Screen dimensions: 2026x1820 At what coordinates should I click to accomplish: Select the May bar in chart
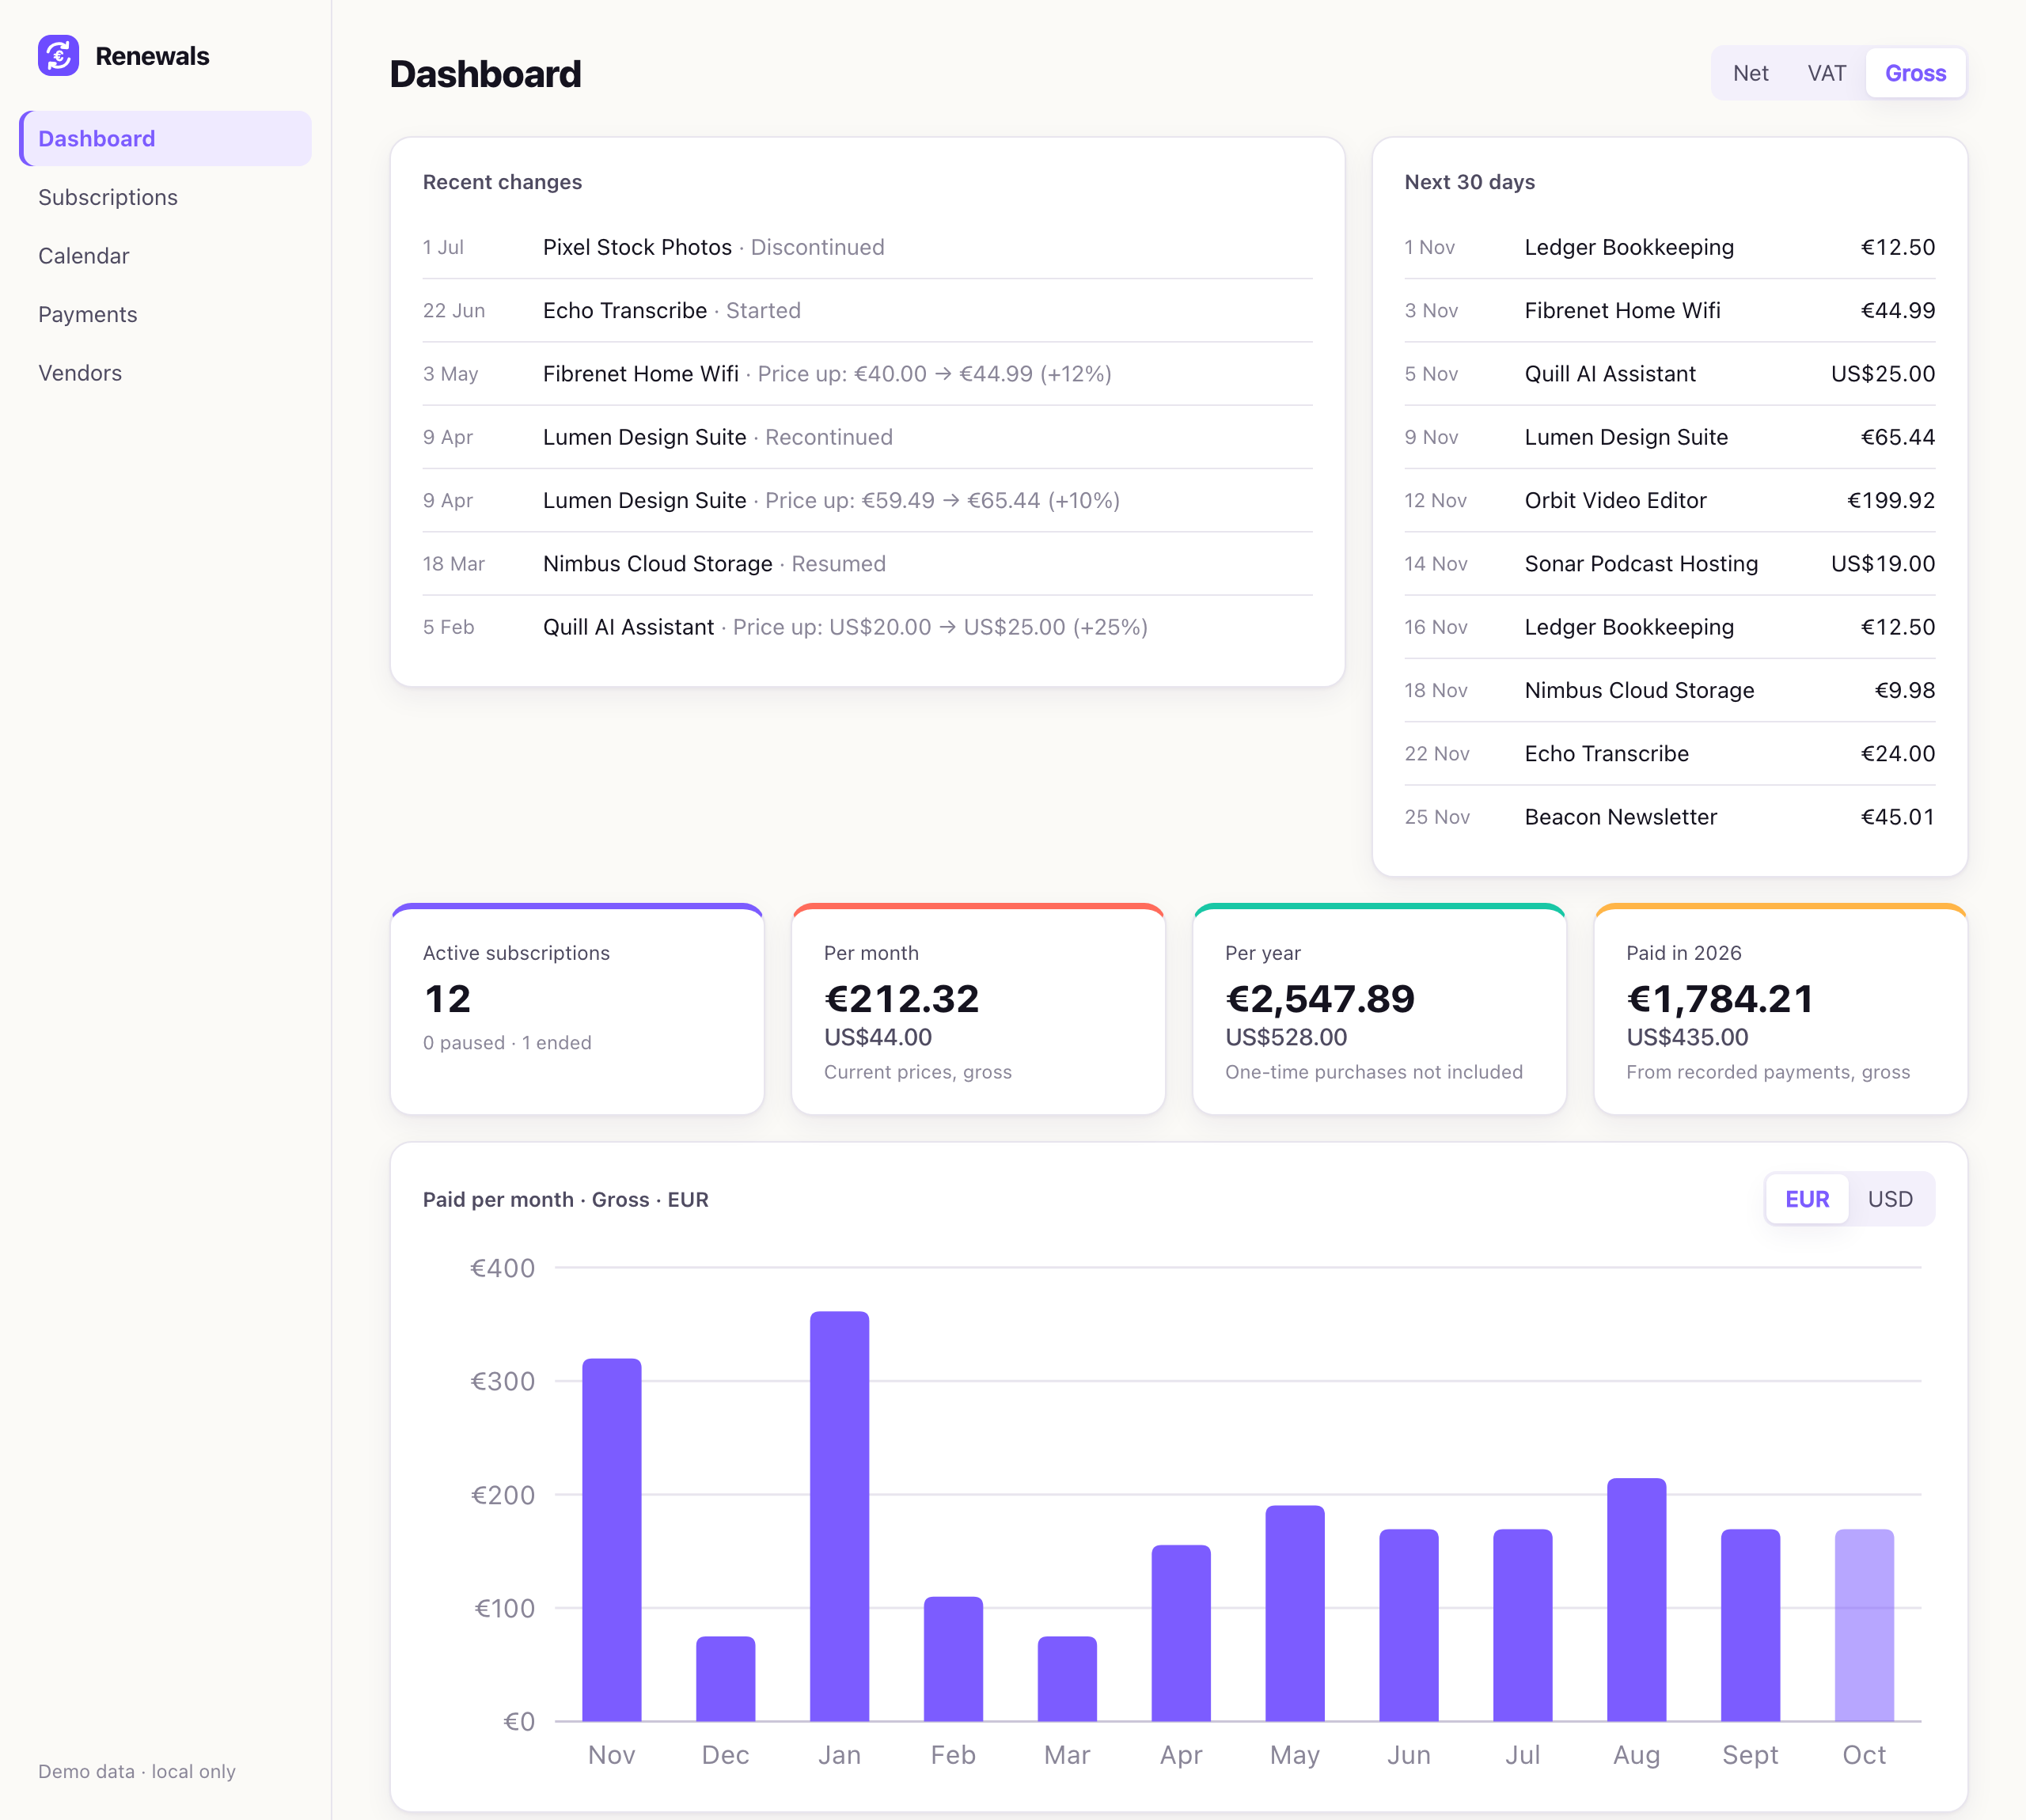pyautogui.click(x=1295, y=1613)
